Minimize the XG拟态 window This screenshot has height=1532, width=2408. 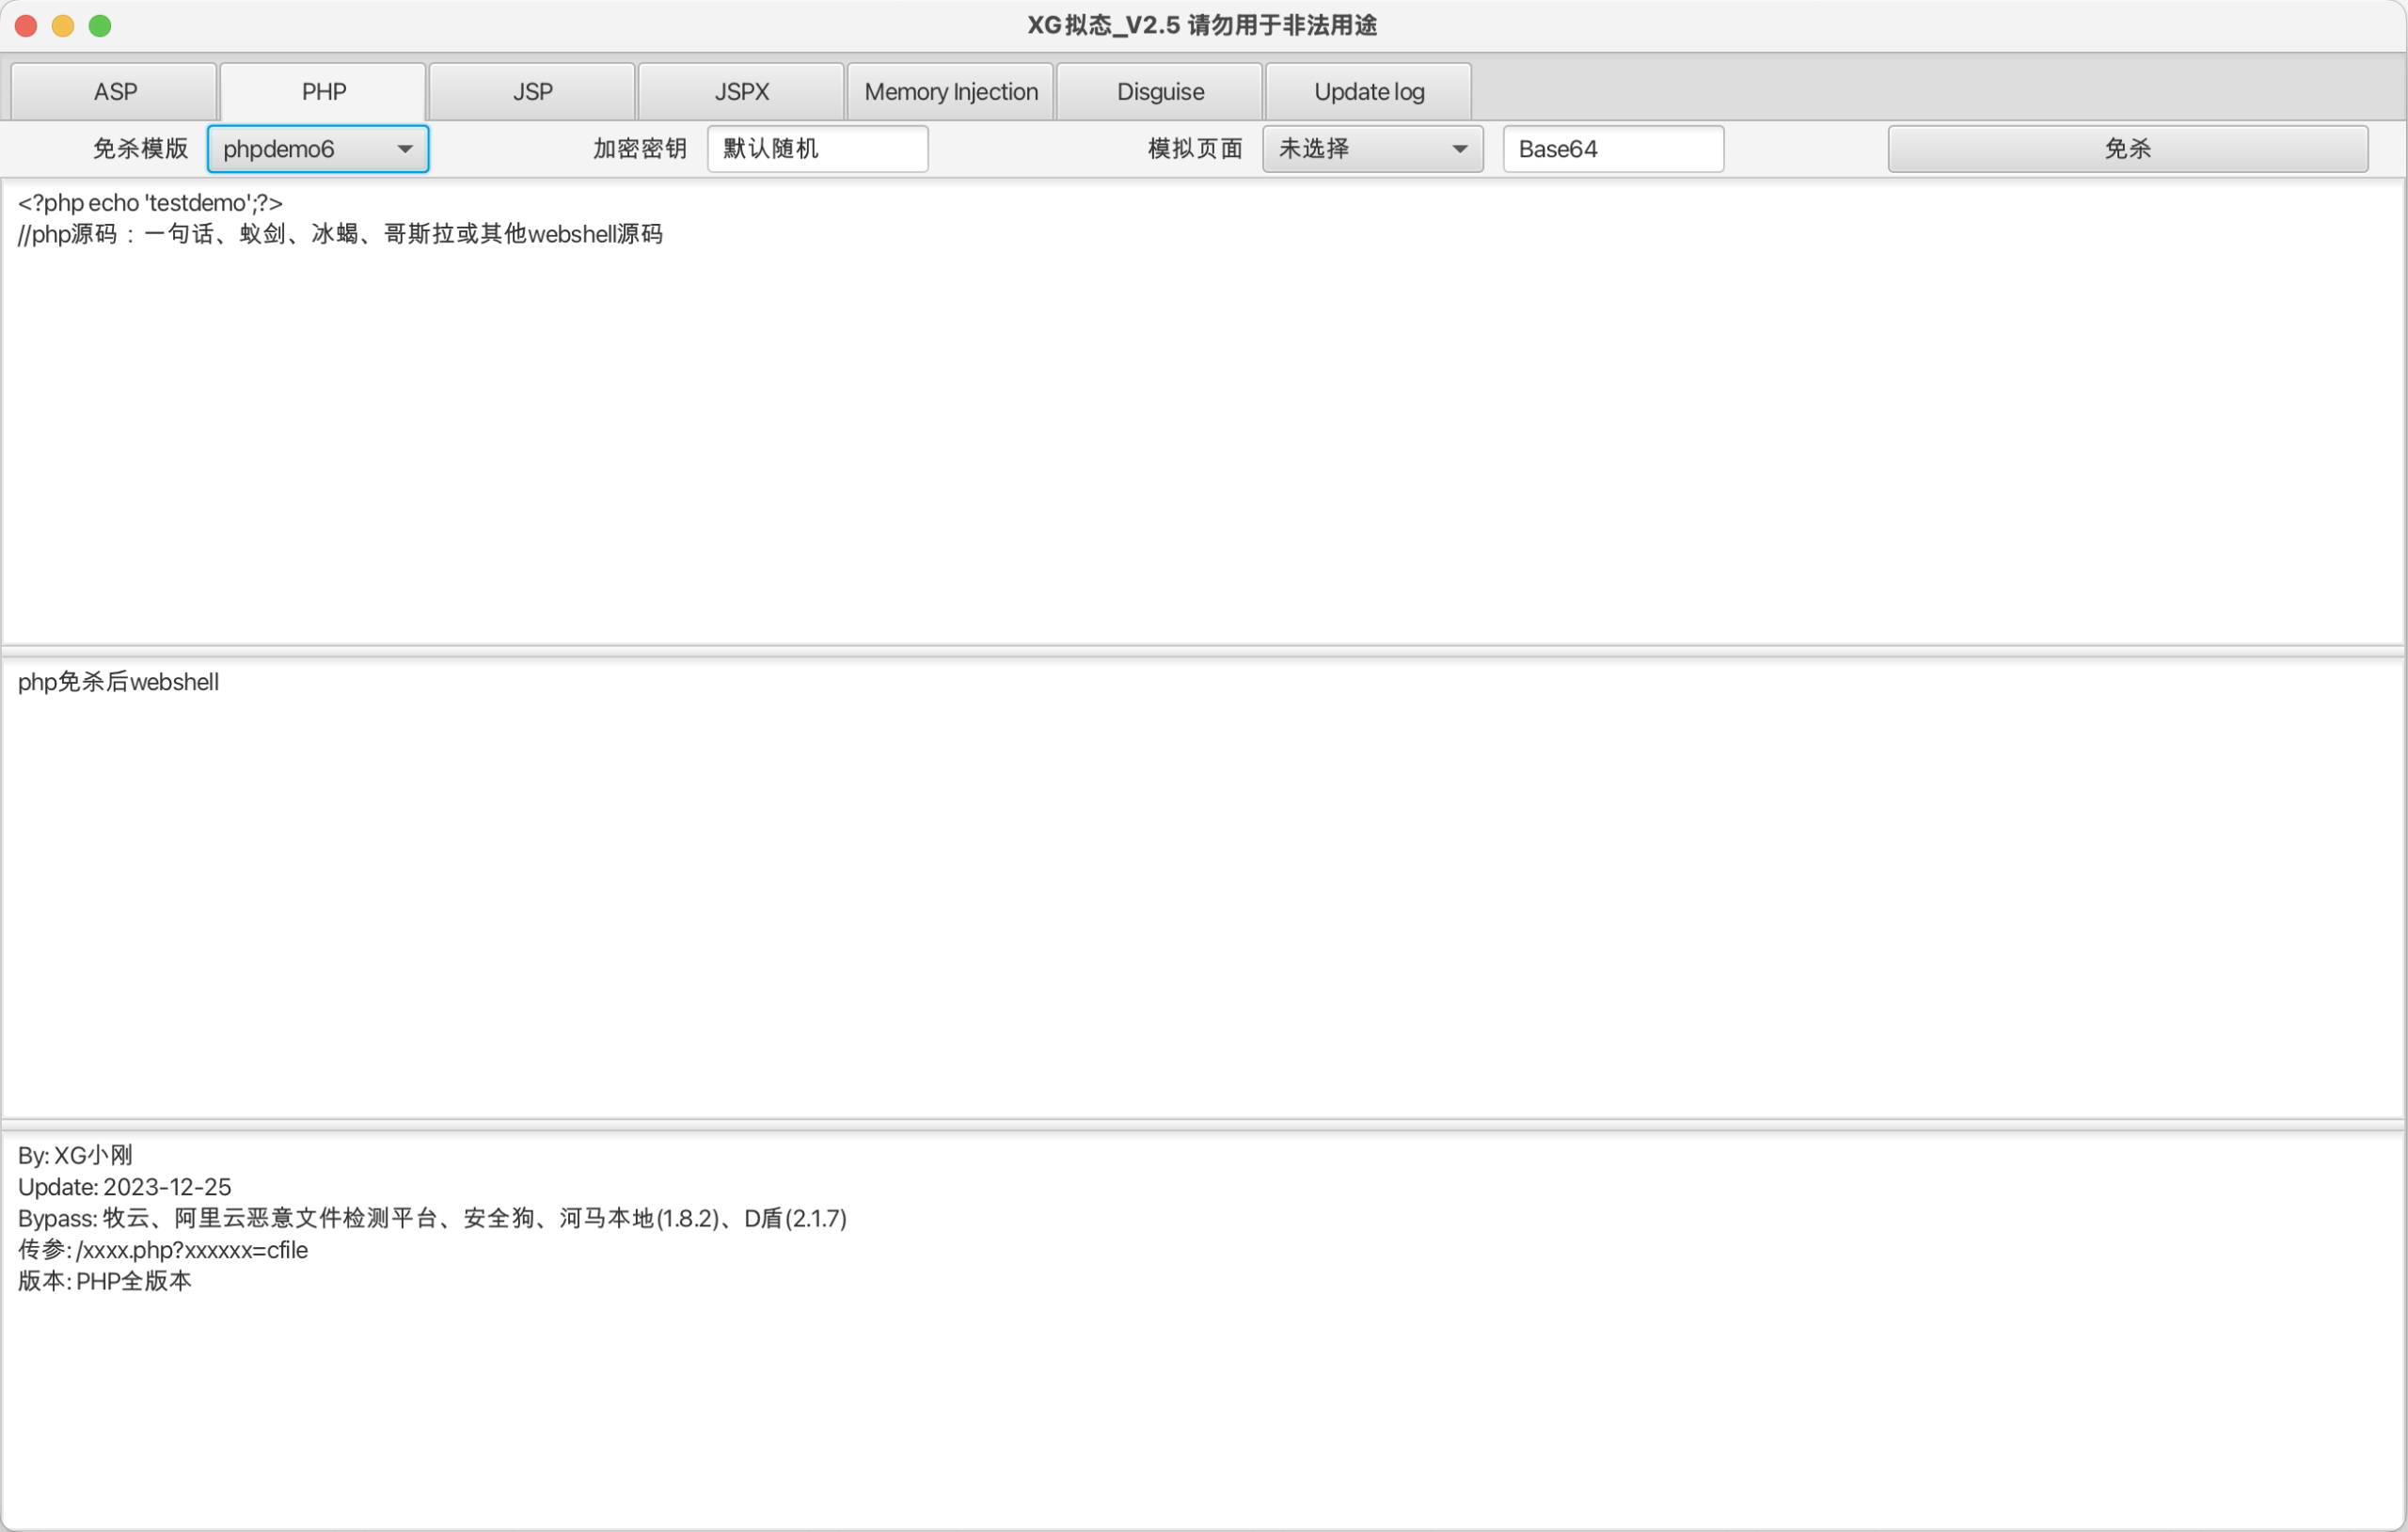[62, 26]
